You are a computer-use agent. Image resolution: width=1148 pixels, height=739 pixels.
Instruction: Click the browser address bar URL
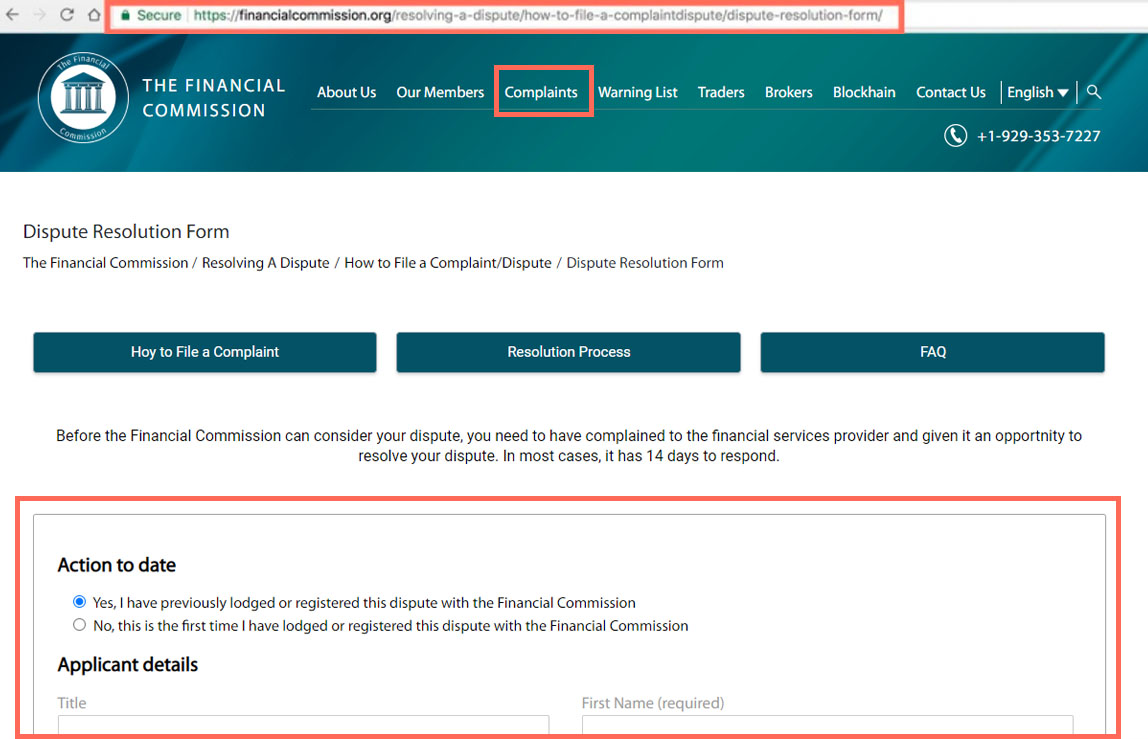click(x=538, y=16)
